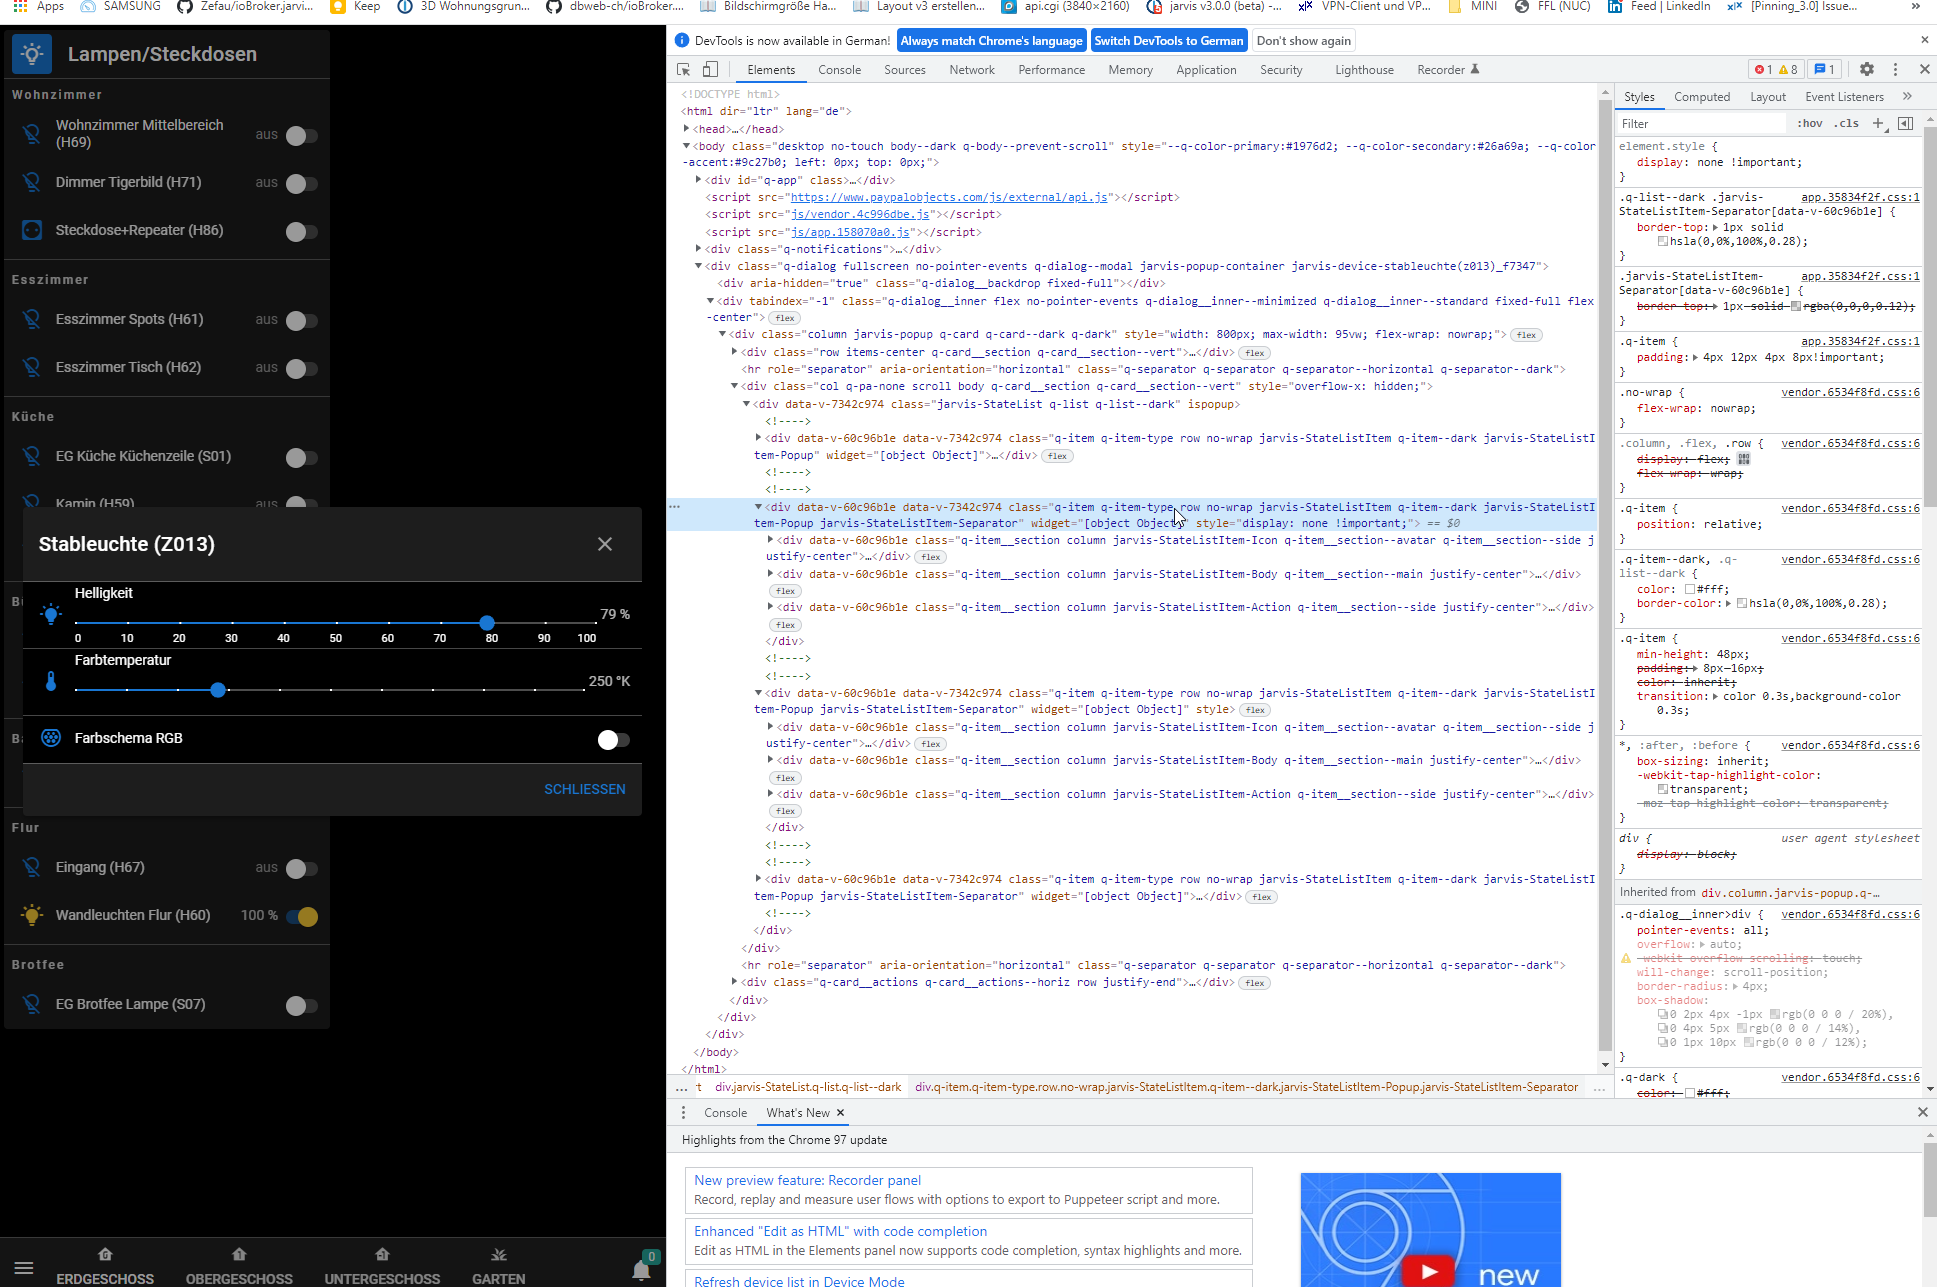Screen dimensions: 1937x1287
Task: Click the Helligkeit slider handle
Action: pyautogui.click(x=487, y=622)
